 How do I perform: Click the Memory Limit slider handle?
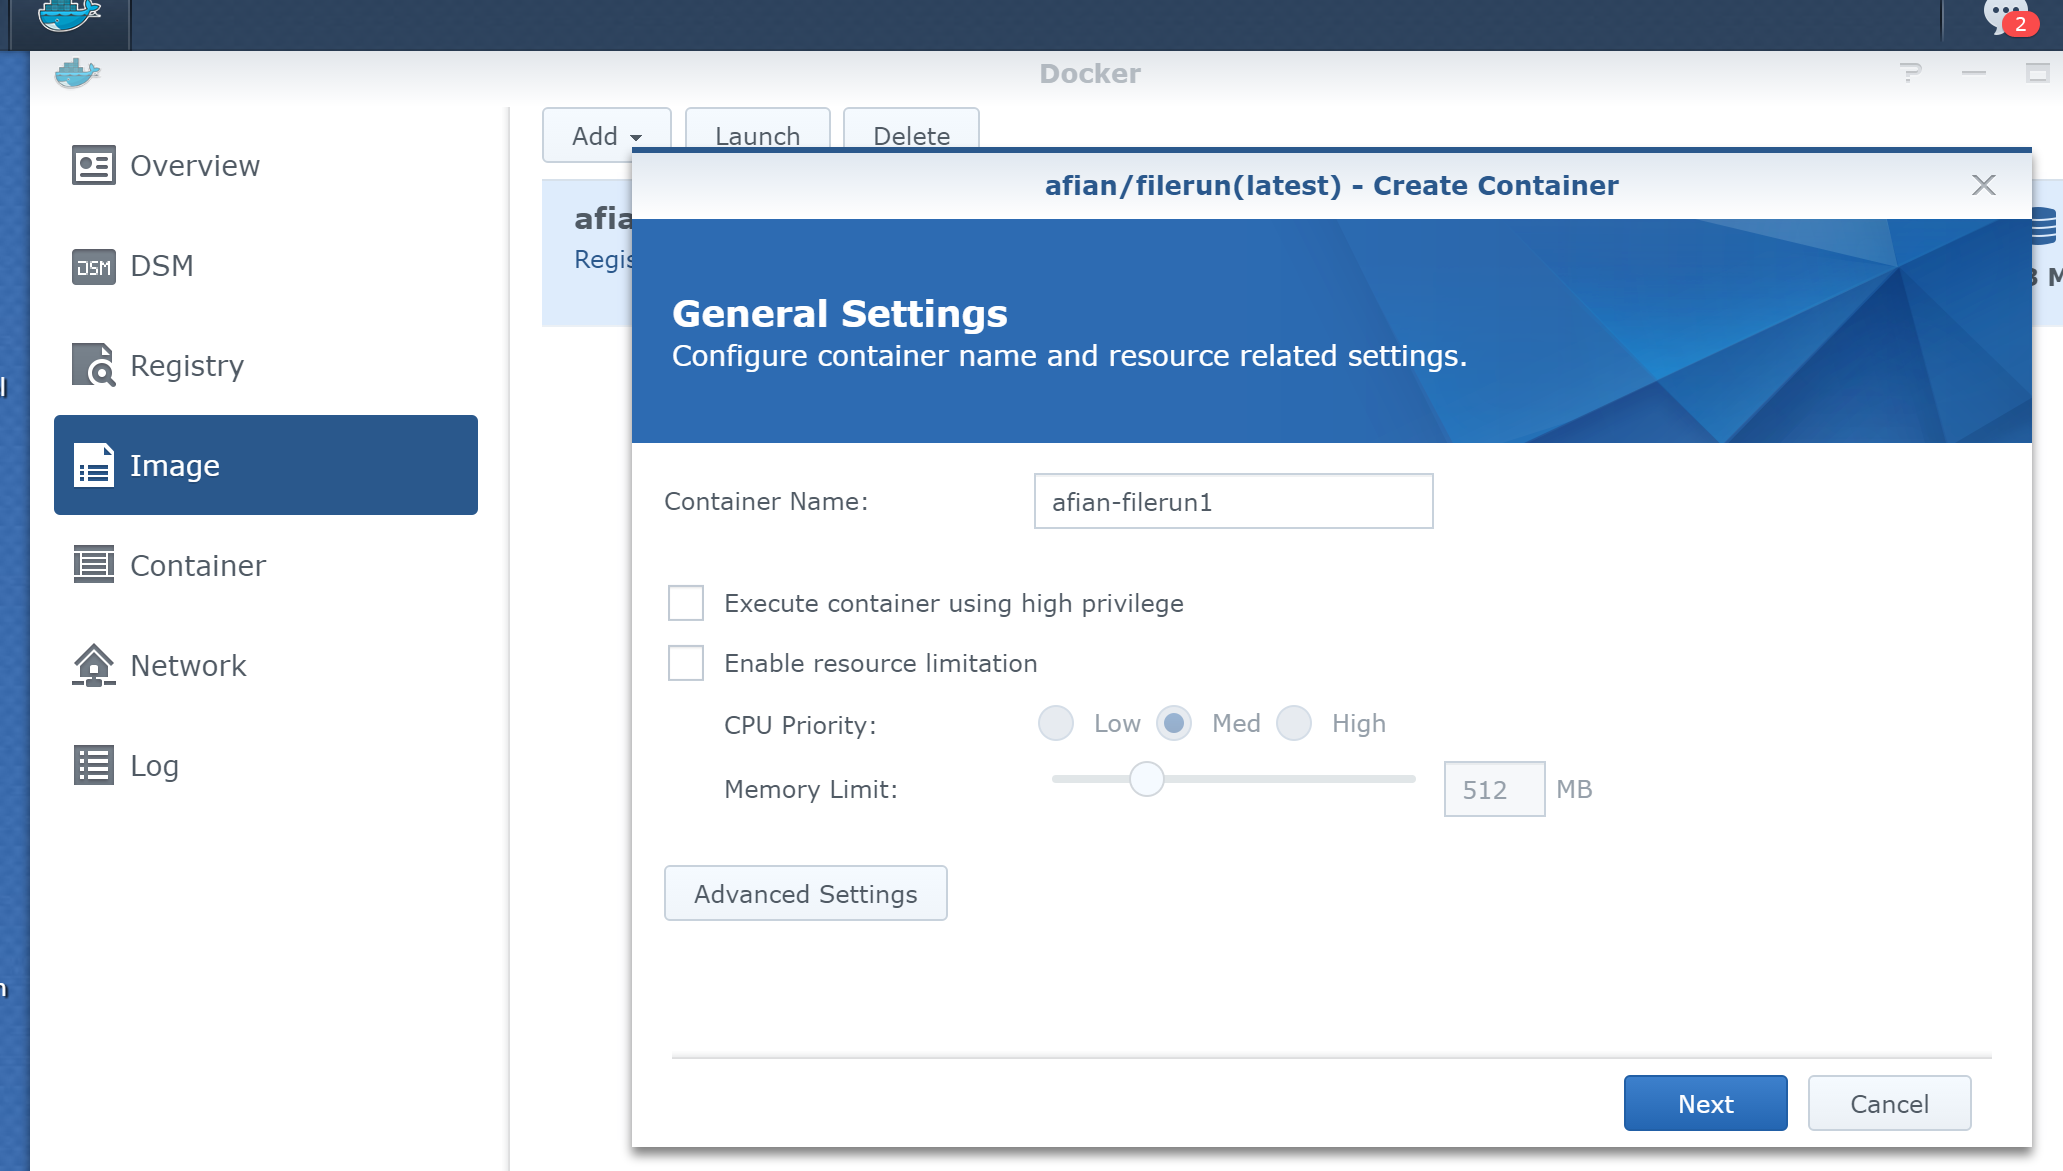click(x=1147, y=779)
